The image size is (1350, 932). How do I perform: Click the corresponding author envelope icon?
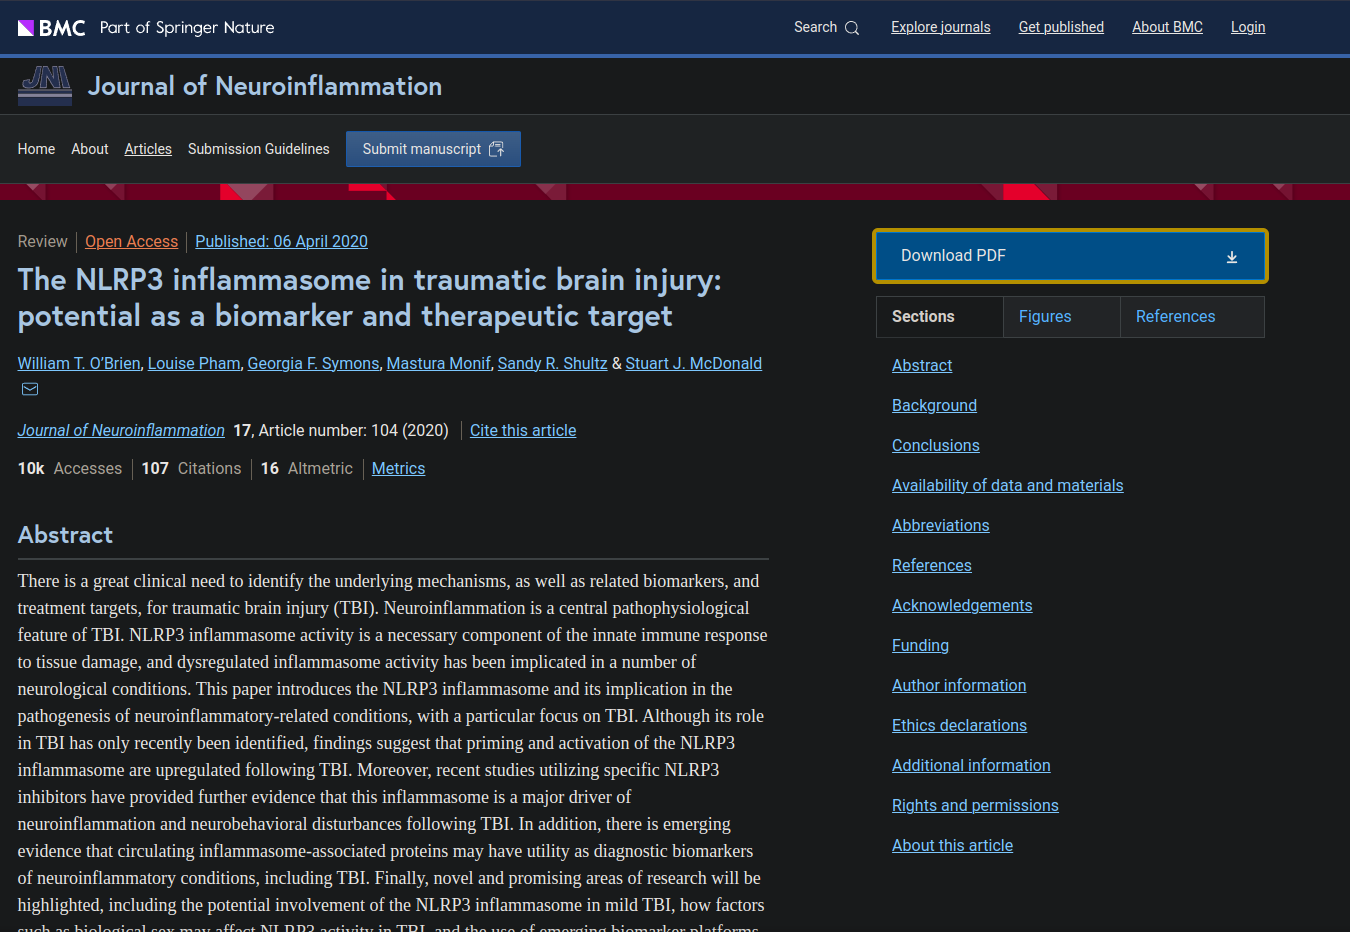pos(30,389)
